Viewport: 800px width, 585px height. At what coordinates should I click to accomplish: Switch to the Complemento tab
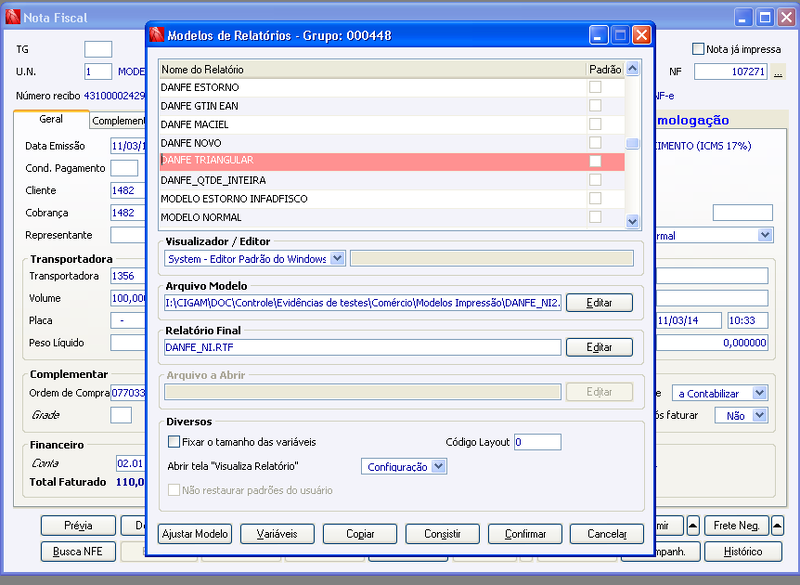(x=118, y=121)
